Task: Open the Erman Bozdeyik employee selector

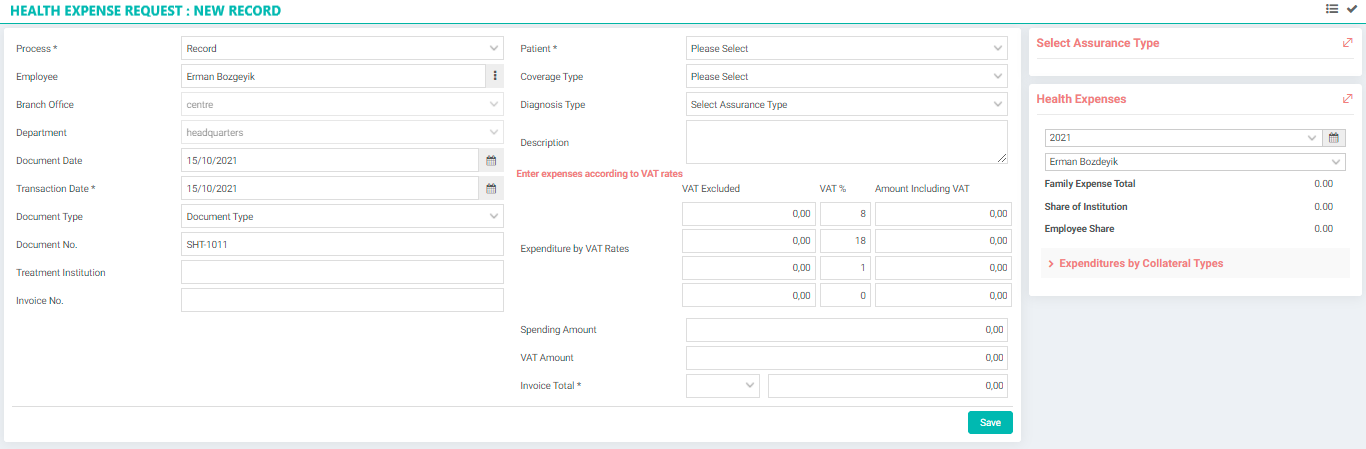Action: tap(1194, 162)
